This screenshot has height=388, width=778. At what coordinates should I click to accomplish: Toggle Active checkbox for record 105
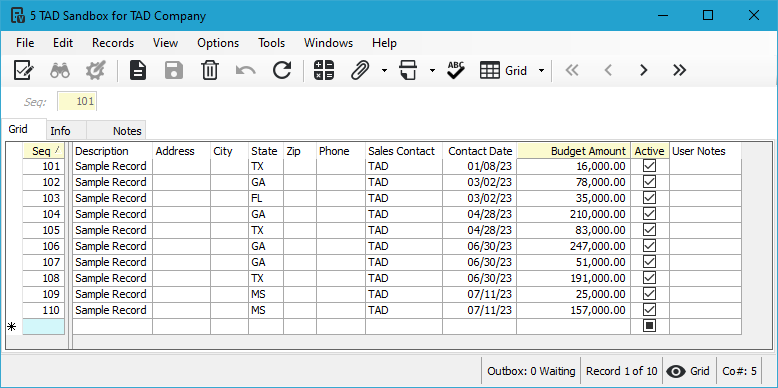point(649,230)
